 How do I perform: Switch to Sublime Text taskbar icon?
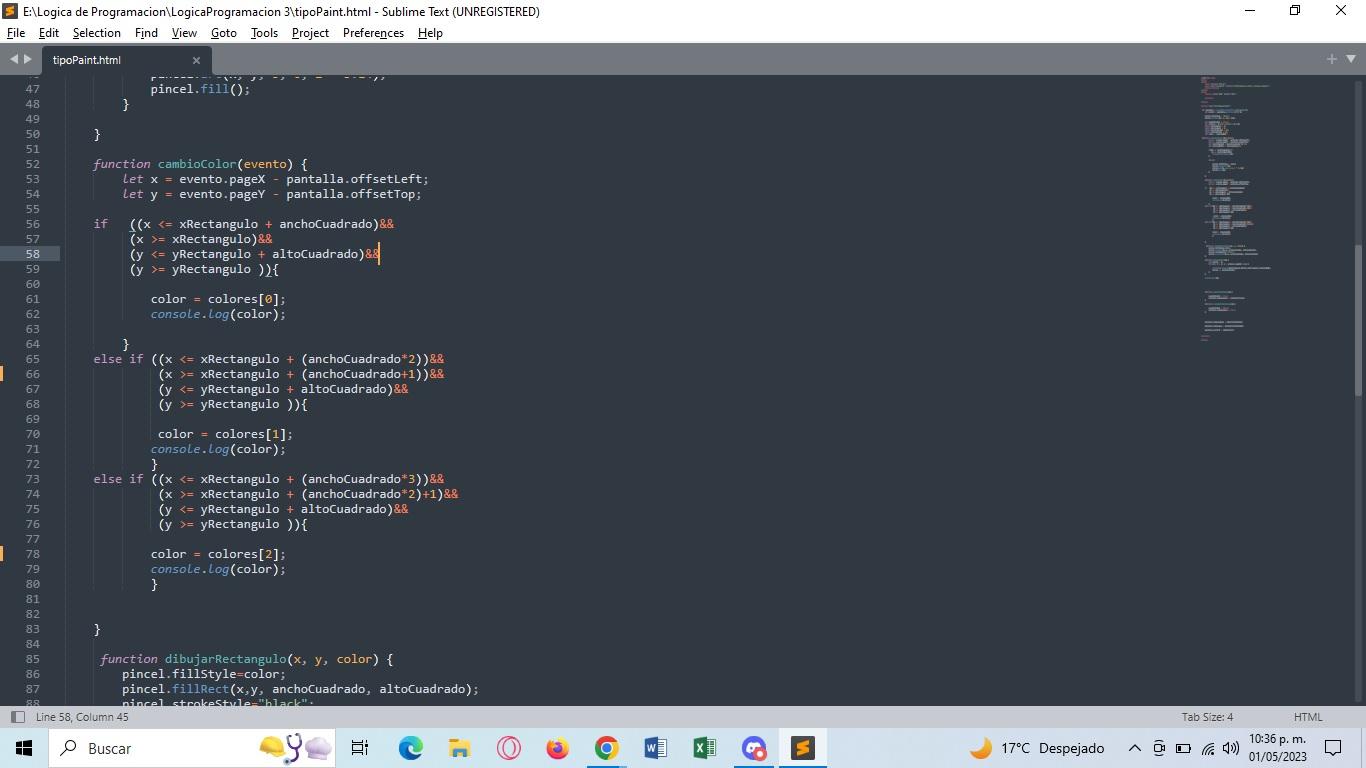(802, 748)
